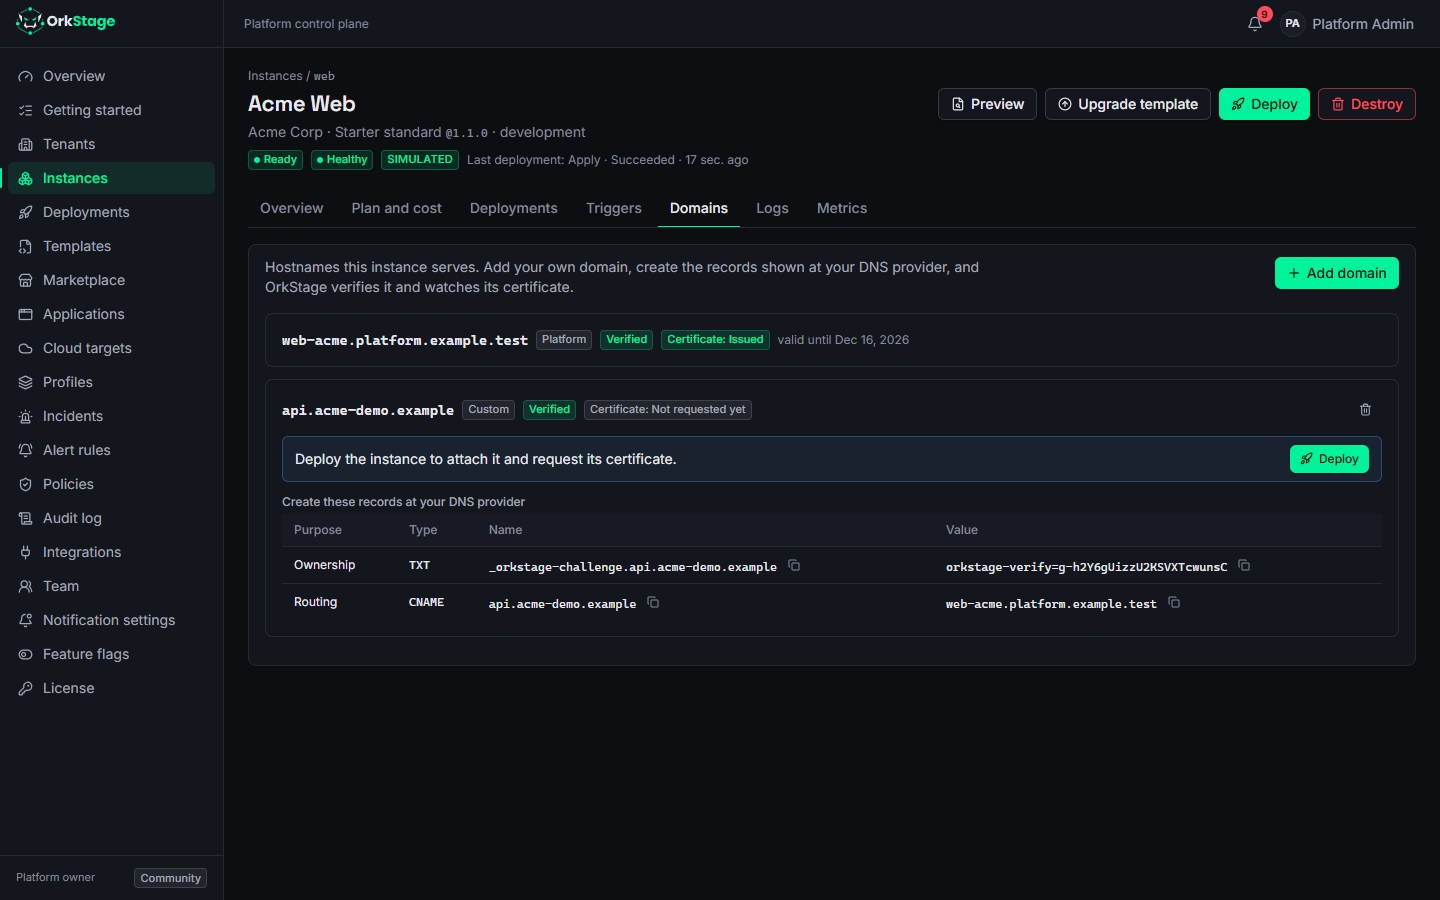Click the PA user avatar
Image resolution: width=1440 pixels, height=900 pixels.
click(x=1292, y=24)
